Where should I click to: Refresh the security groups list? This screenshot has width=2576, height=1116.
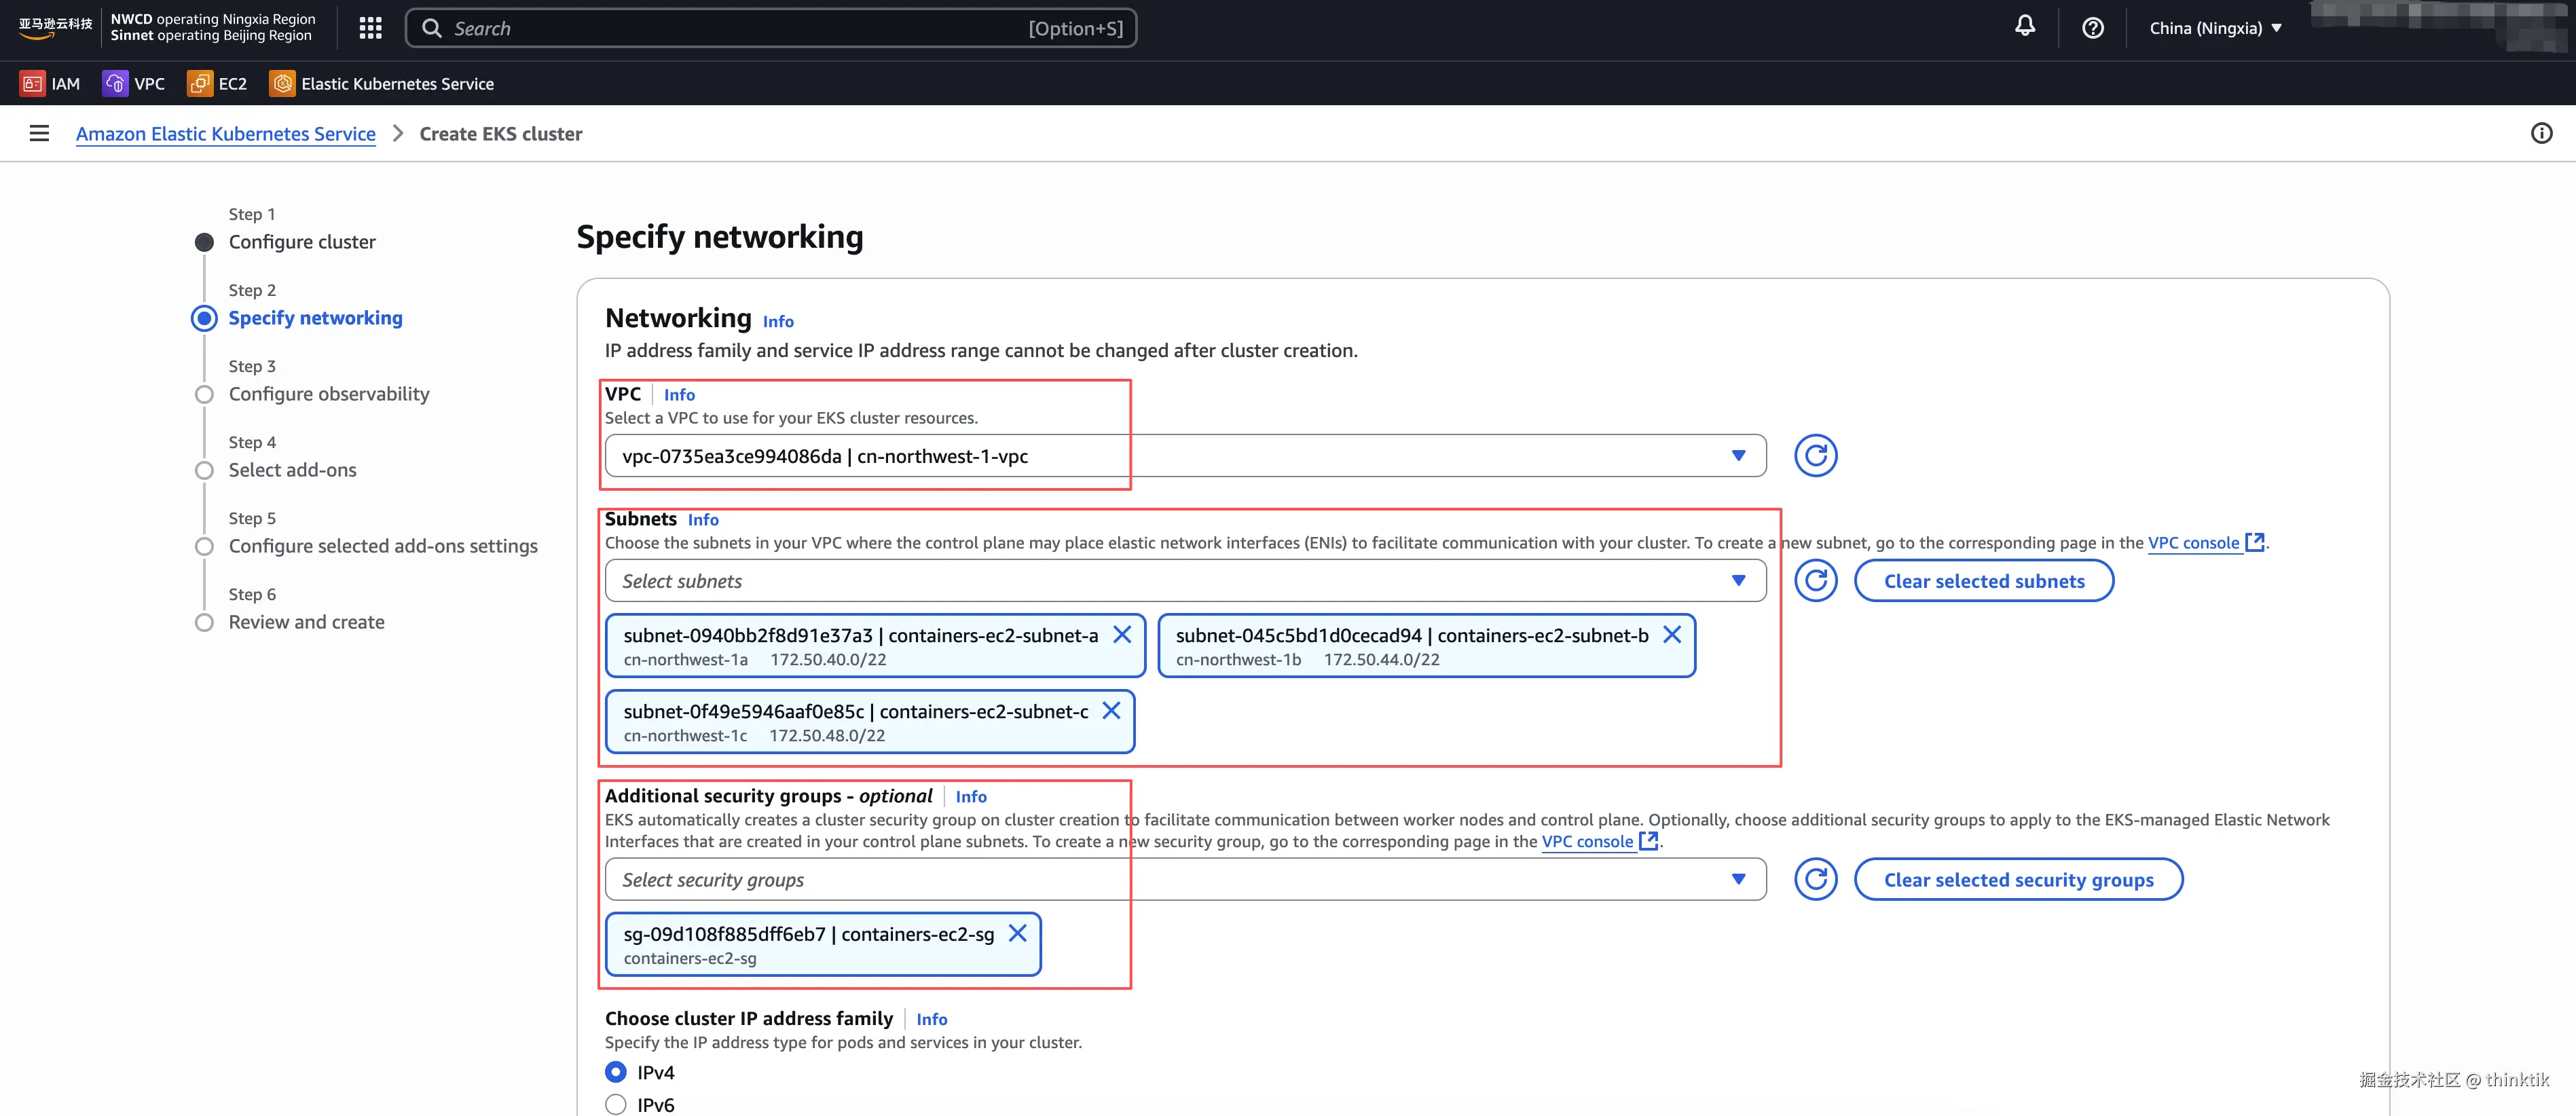click(x=1815, y=880)
